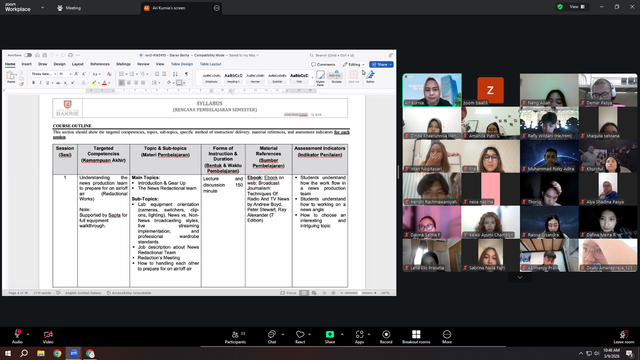Image resolution: width=640 pixels, height=360 pixels.
Task: Show hidden tray icons arrow
Action: coord(580,353)
